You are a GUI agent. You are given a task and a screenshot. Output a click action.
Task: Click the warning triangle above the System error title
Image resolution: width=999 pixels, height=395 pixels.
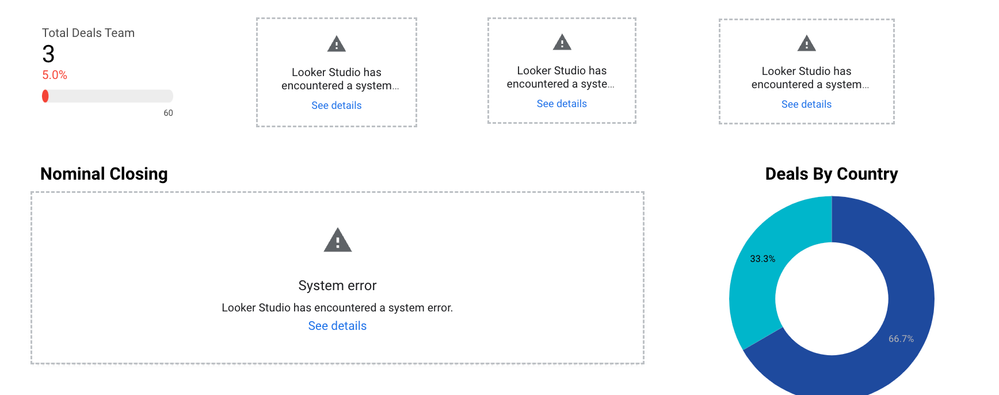[338, 240]
